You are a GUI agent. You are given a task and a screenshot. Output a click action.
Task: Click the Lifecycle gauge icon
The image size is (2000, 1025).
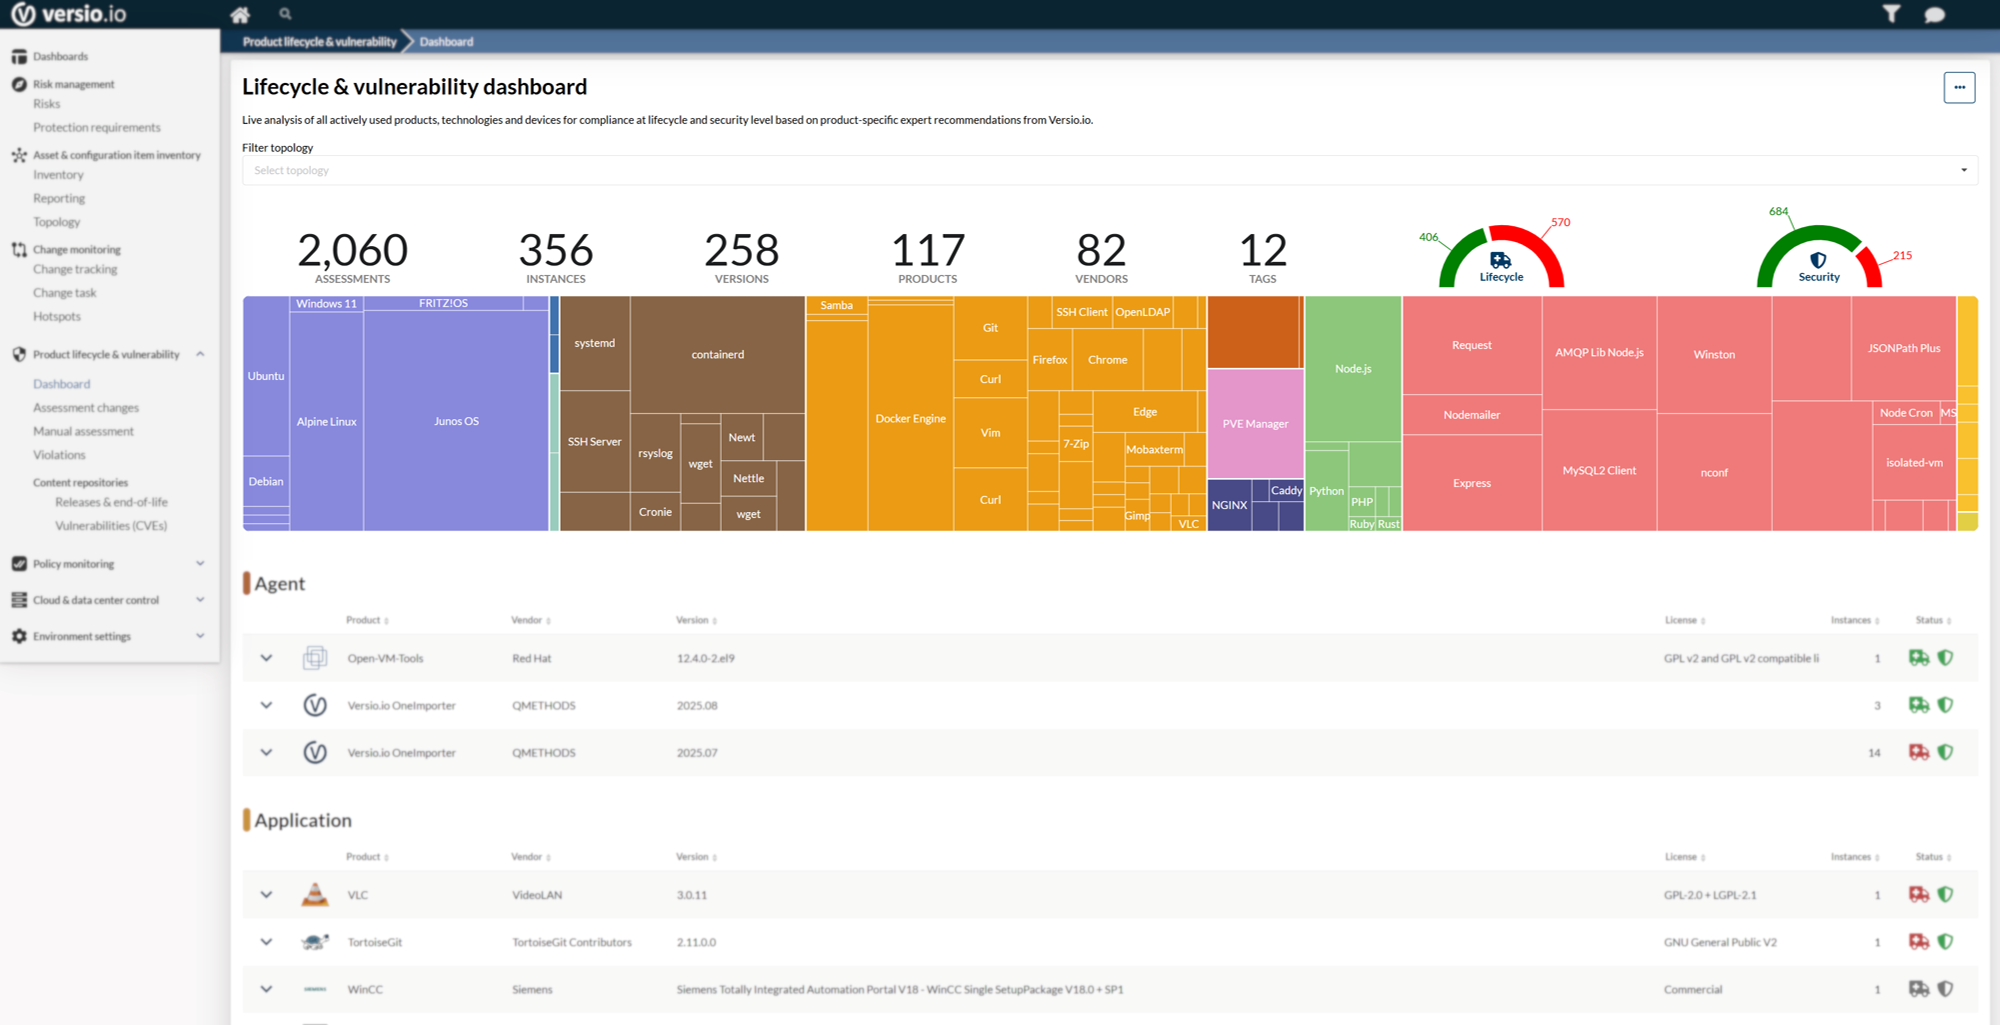[x=1501, y=261]
